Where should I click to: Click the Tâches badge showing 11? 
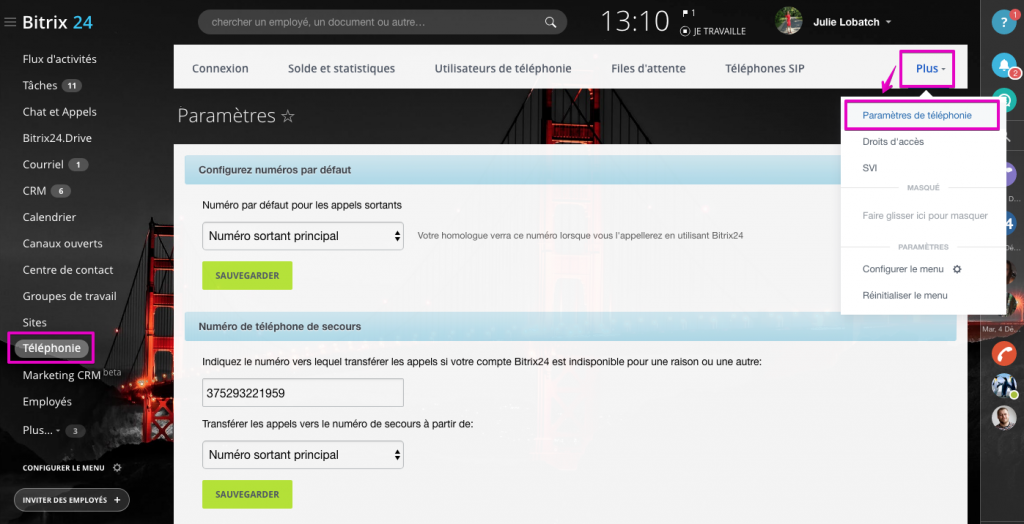pos(72,86)
